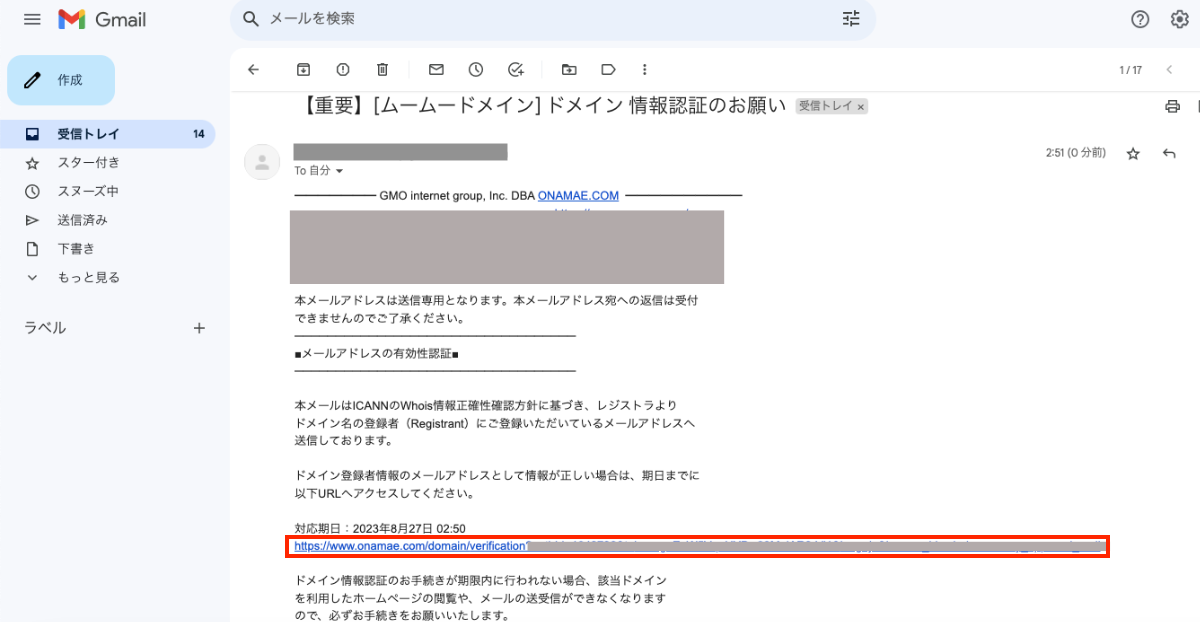The height and width of the screenshot is (630, 1200).
Task: Report this email as spam
Action: [343, 70]
